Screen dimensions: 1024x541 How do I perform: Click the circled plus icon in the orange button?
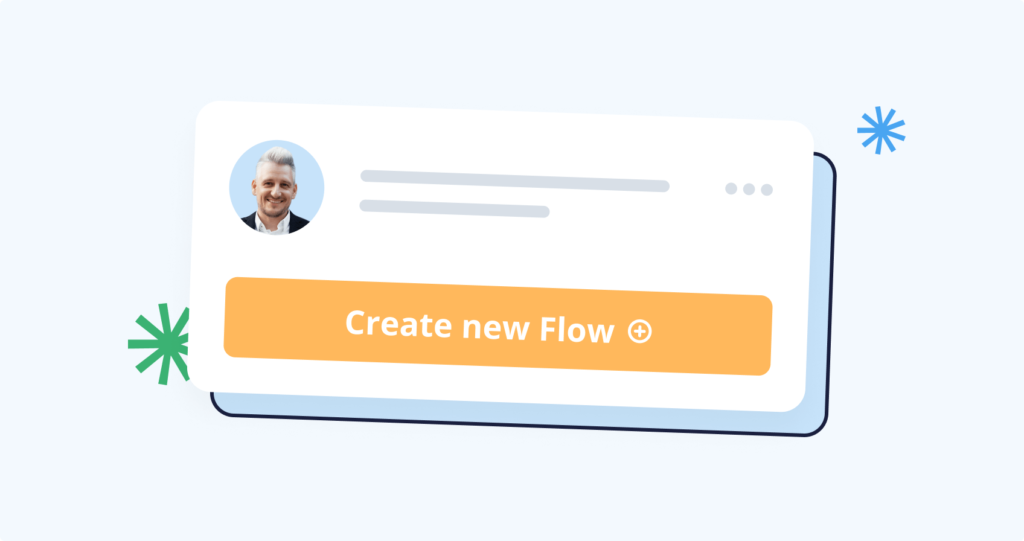point(639,332)
